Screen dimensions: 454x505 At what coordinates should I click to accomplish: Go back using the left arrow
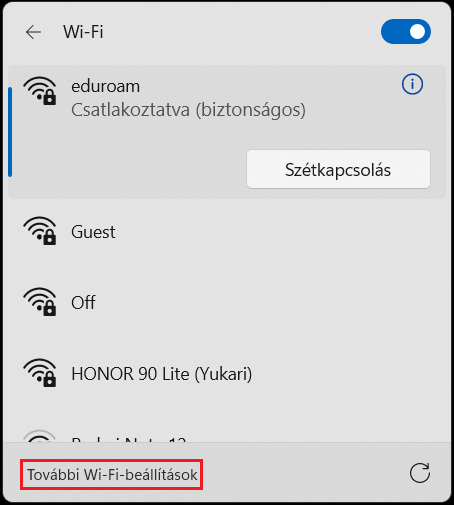(33, 32)
